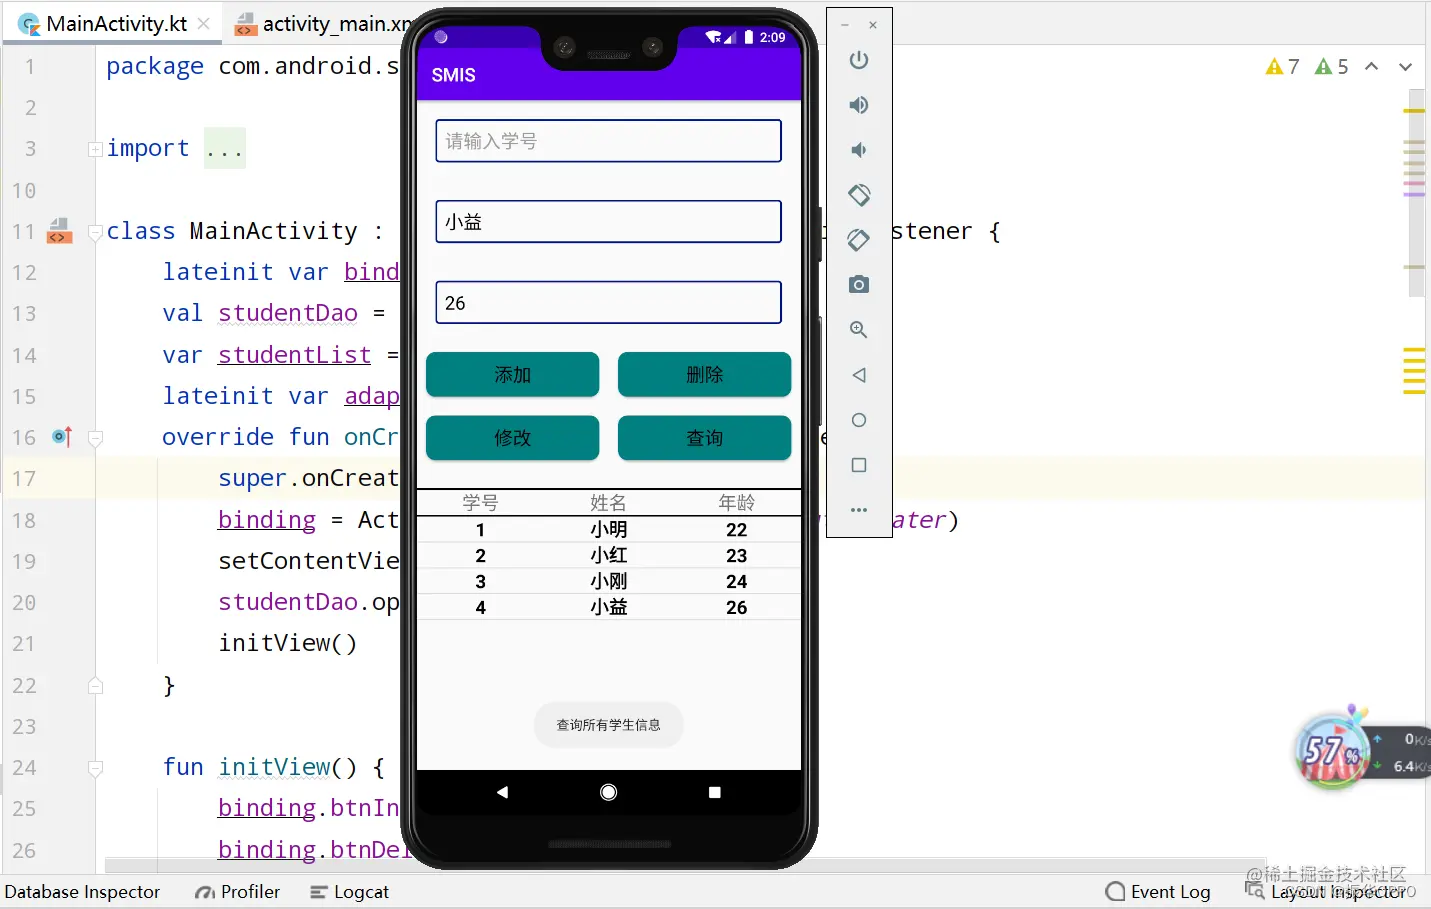This screenshot has width=1431, height=909.
Task: Click the age field containing 26
Action: click(x=608, y=303)
